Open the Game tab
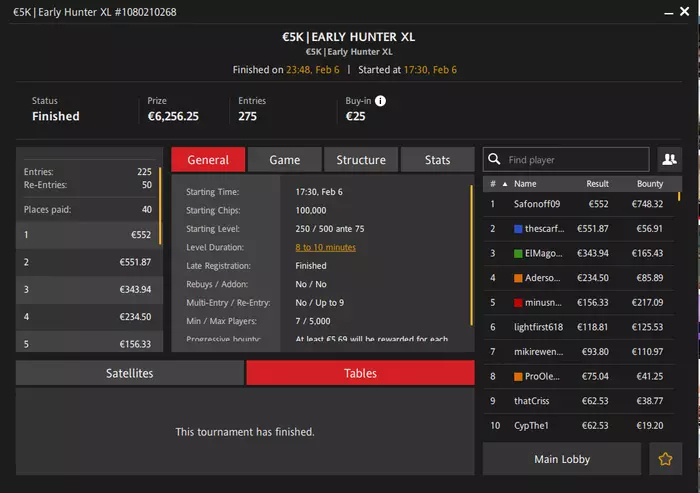 [285, 159]
